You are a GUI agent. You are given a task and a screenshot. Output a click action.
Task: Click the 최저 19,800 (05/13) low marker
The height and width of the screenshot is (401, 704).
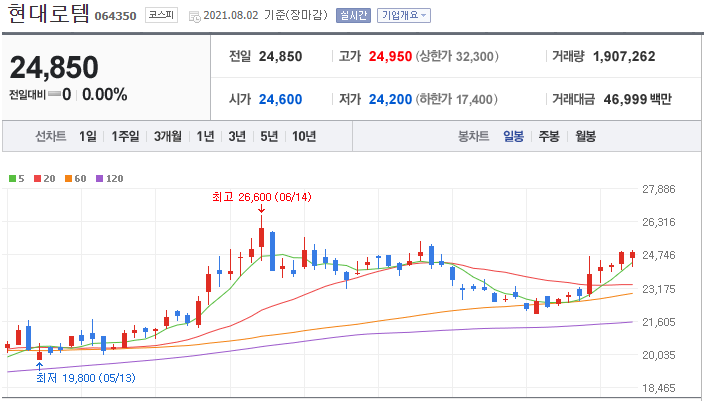[85, 378]
